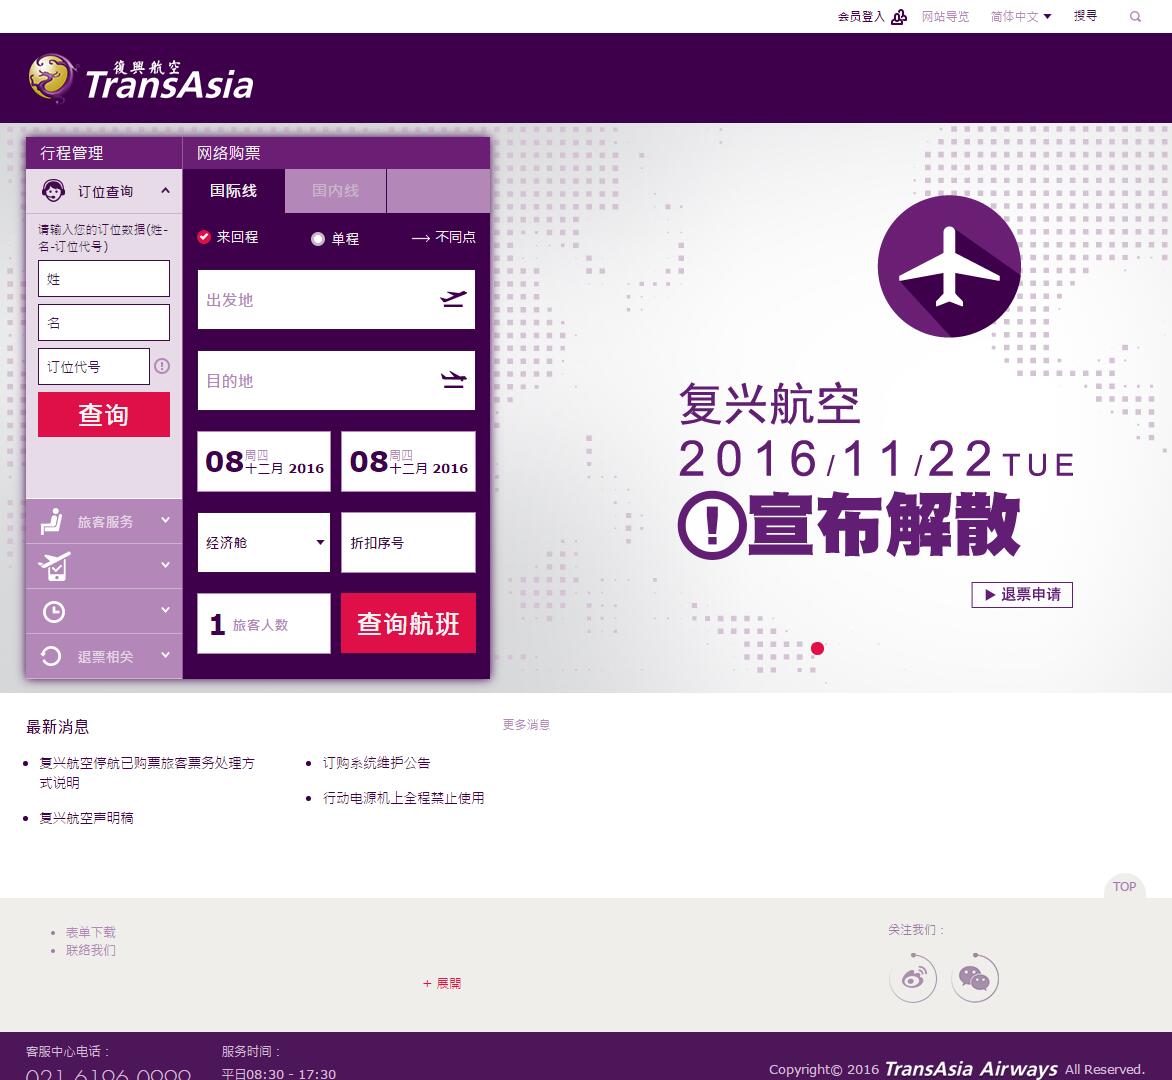Open the 网络购票 panel header
Viewport: 1172px width, 1080px height.
tap(336, 153)
